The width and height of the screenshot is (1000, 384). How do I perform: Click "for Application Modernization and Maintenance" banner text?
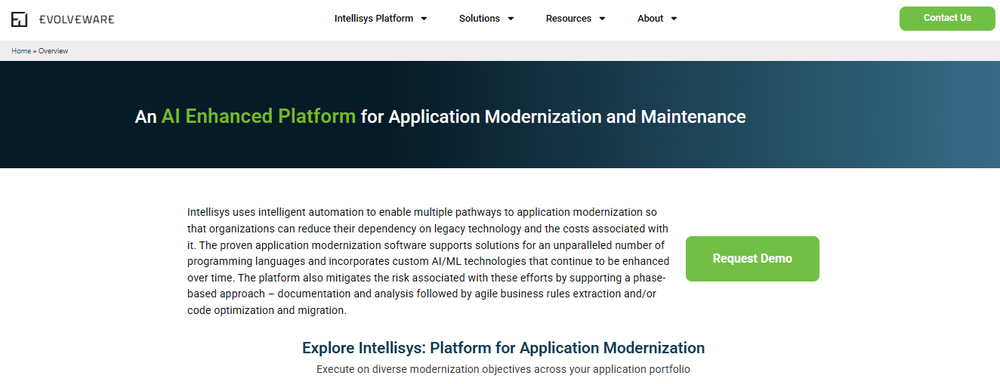553,117
